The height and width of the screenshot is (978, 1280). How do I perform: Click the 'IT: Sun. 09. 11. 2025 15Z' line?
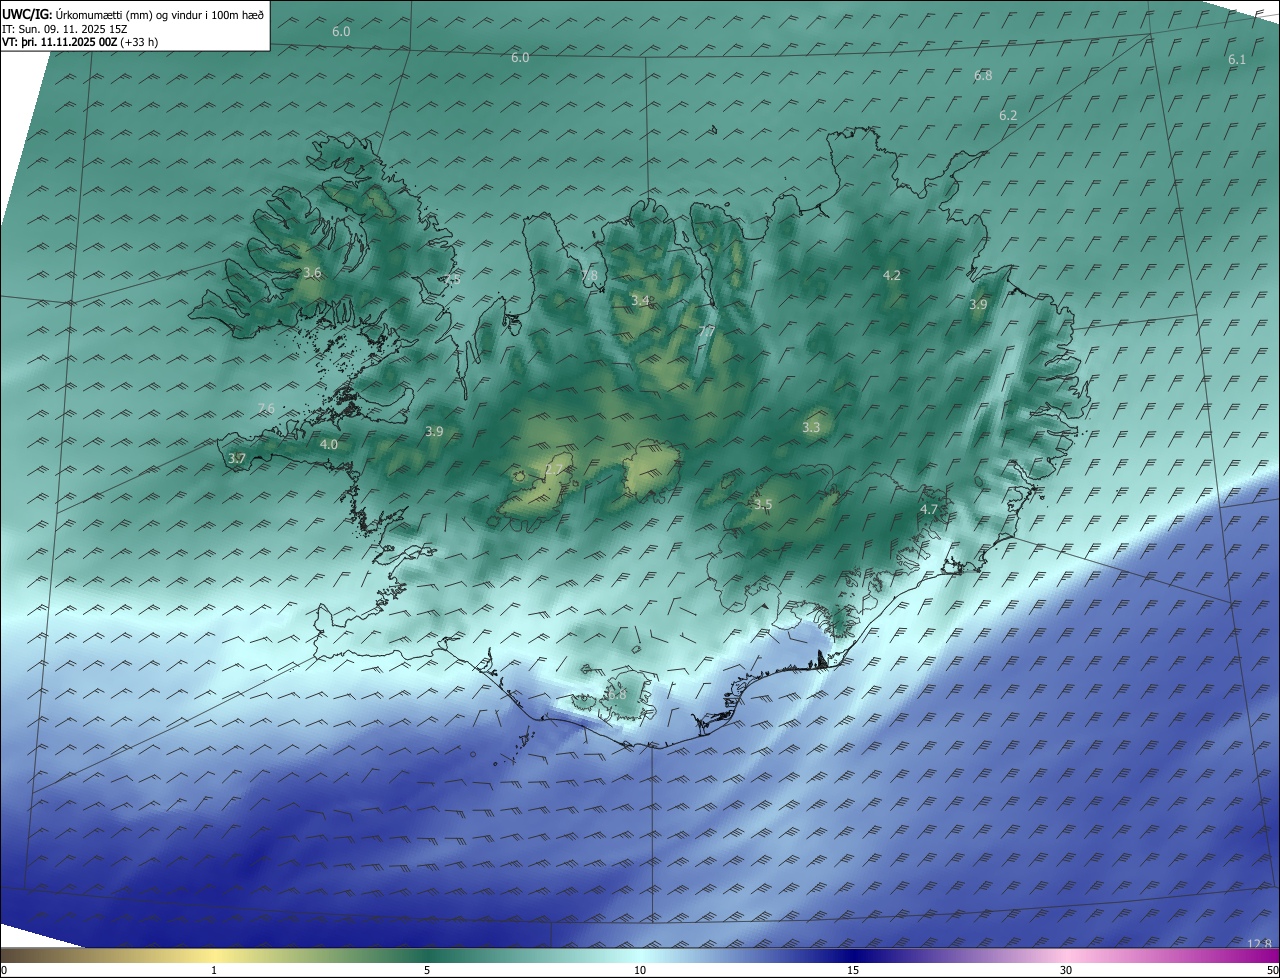click(x=65, y=29)
